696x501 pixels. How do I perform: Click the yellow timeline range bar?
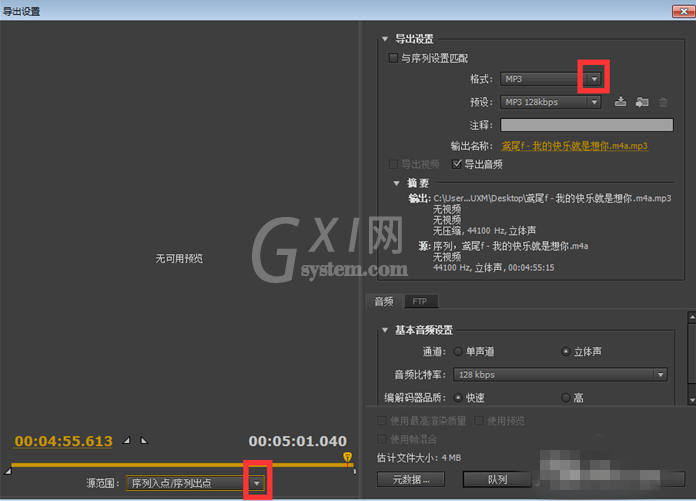182,465
